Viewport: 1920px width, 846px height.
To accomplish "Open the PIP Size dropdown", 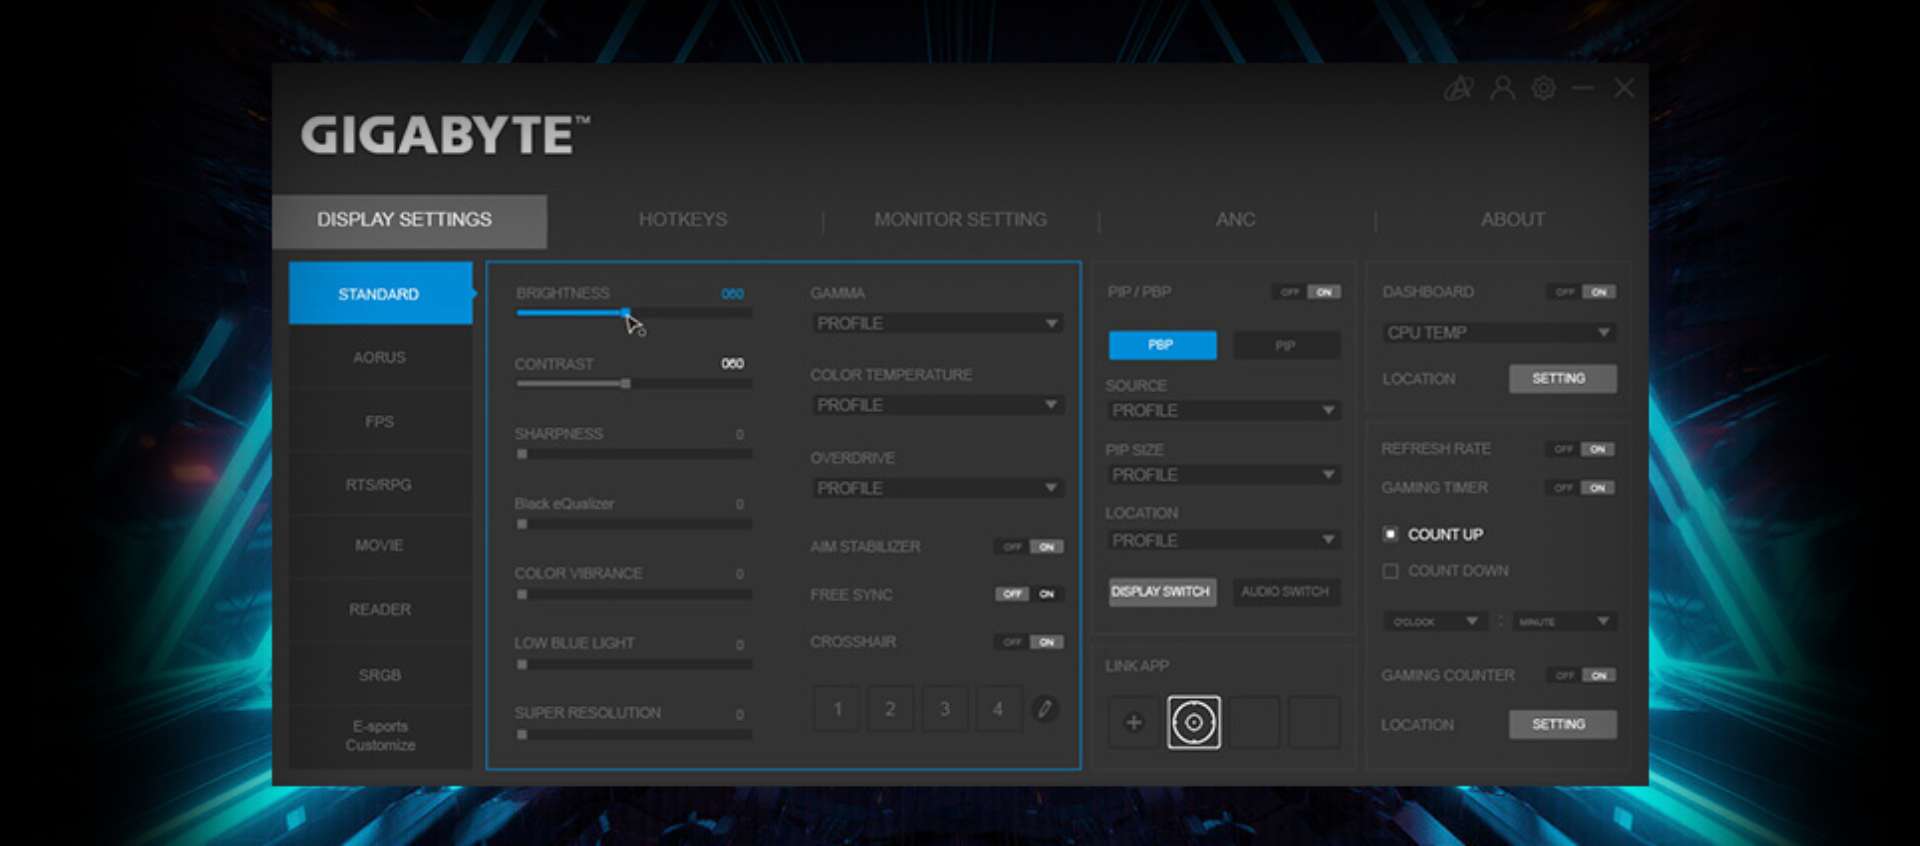I will click(1223, 475).
